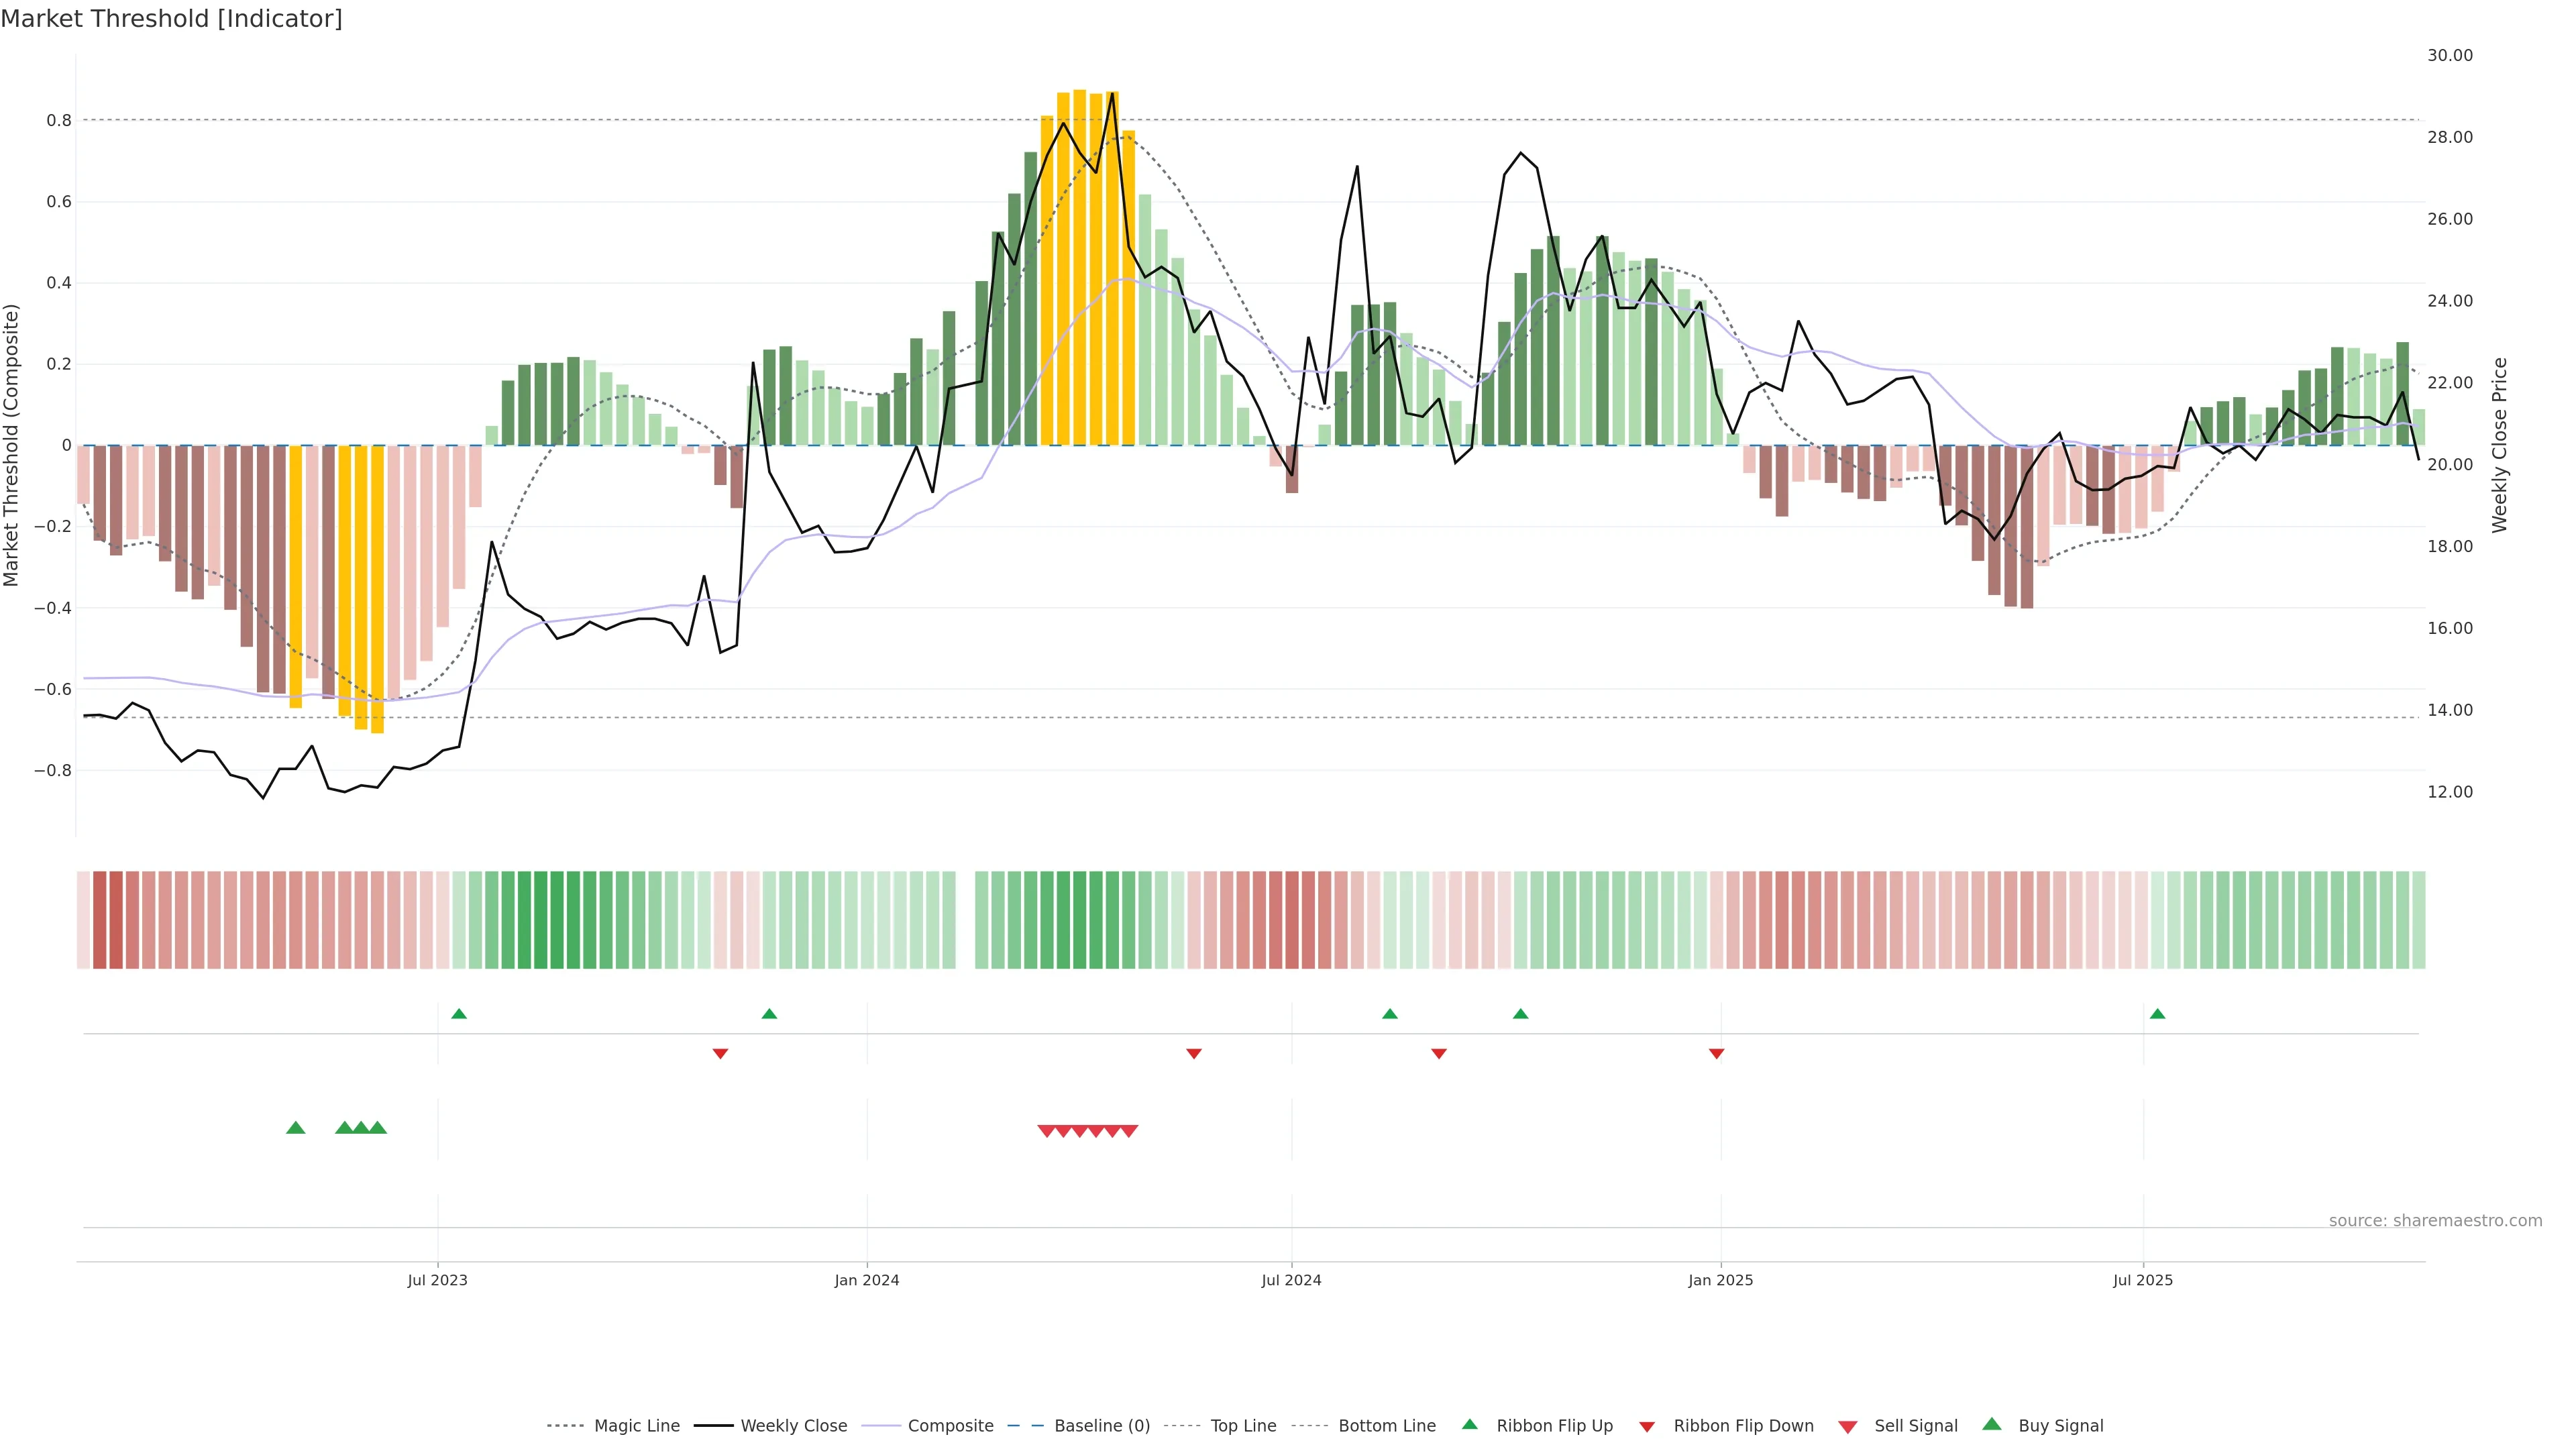Click the rightmost red Sell Signal triangle marker
The width and height of the screenshot is (2576, 1449).
click(1128, 1131)
